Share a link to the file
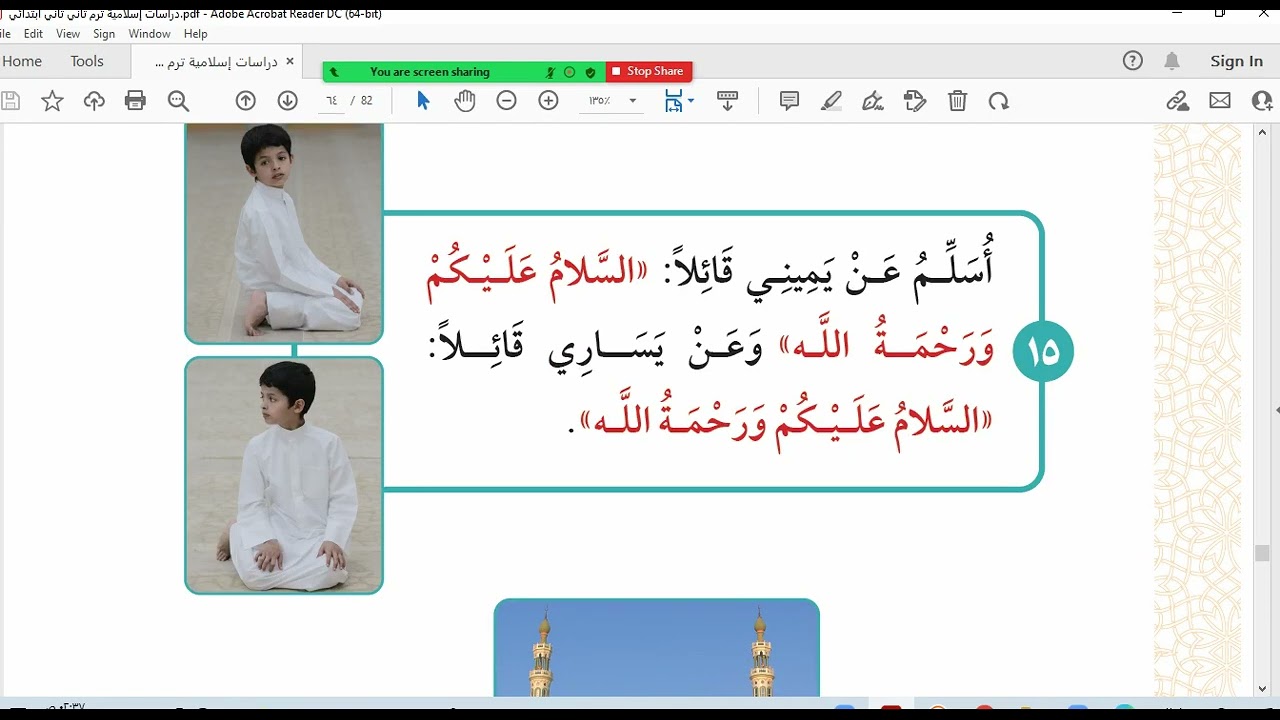Viewport: 1280px width, 720px height. coord(1178,101)
